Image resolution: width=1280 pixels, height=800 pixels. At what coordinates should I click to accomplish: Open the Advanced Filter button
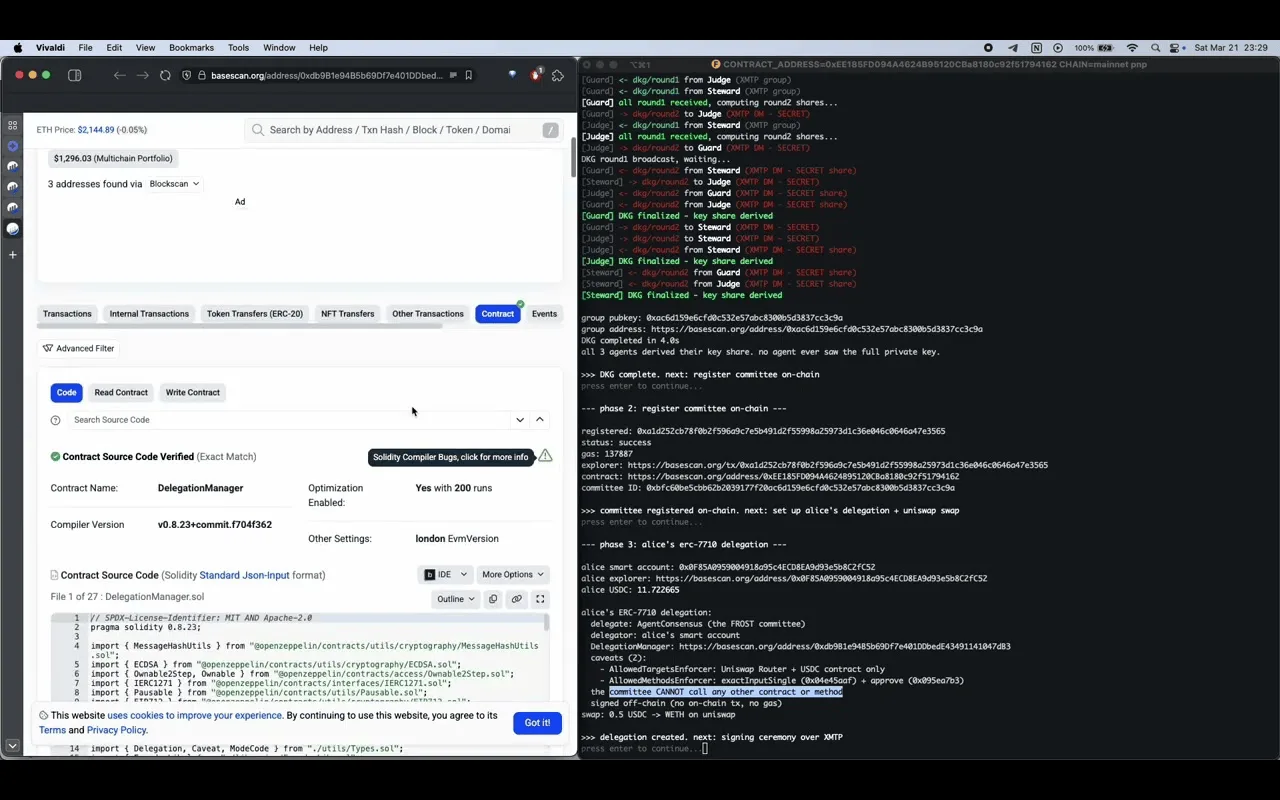point(78,348)
